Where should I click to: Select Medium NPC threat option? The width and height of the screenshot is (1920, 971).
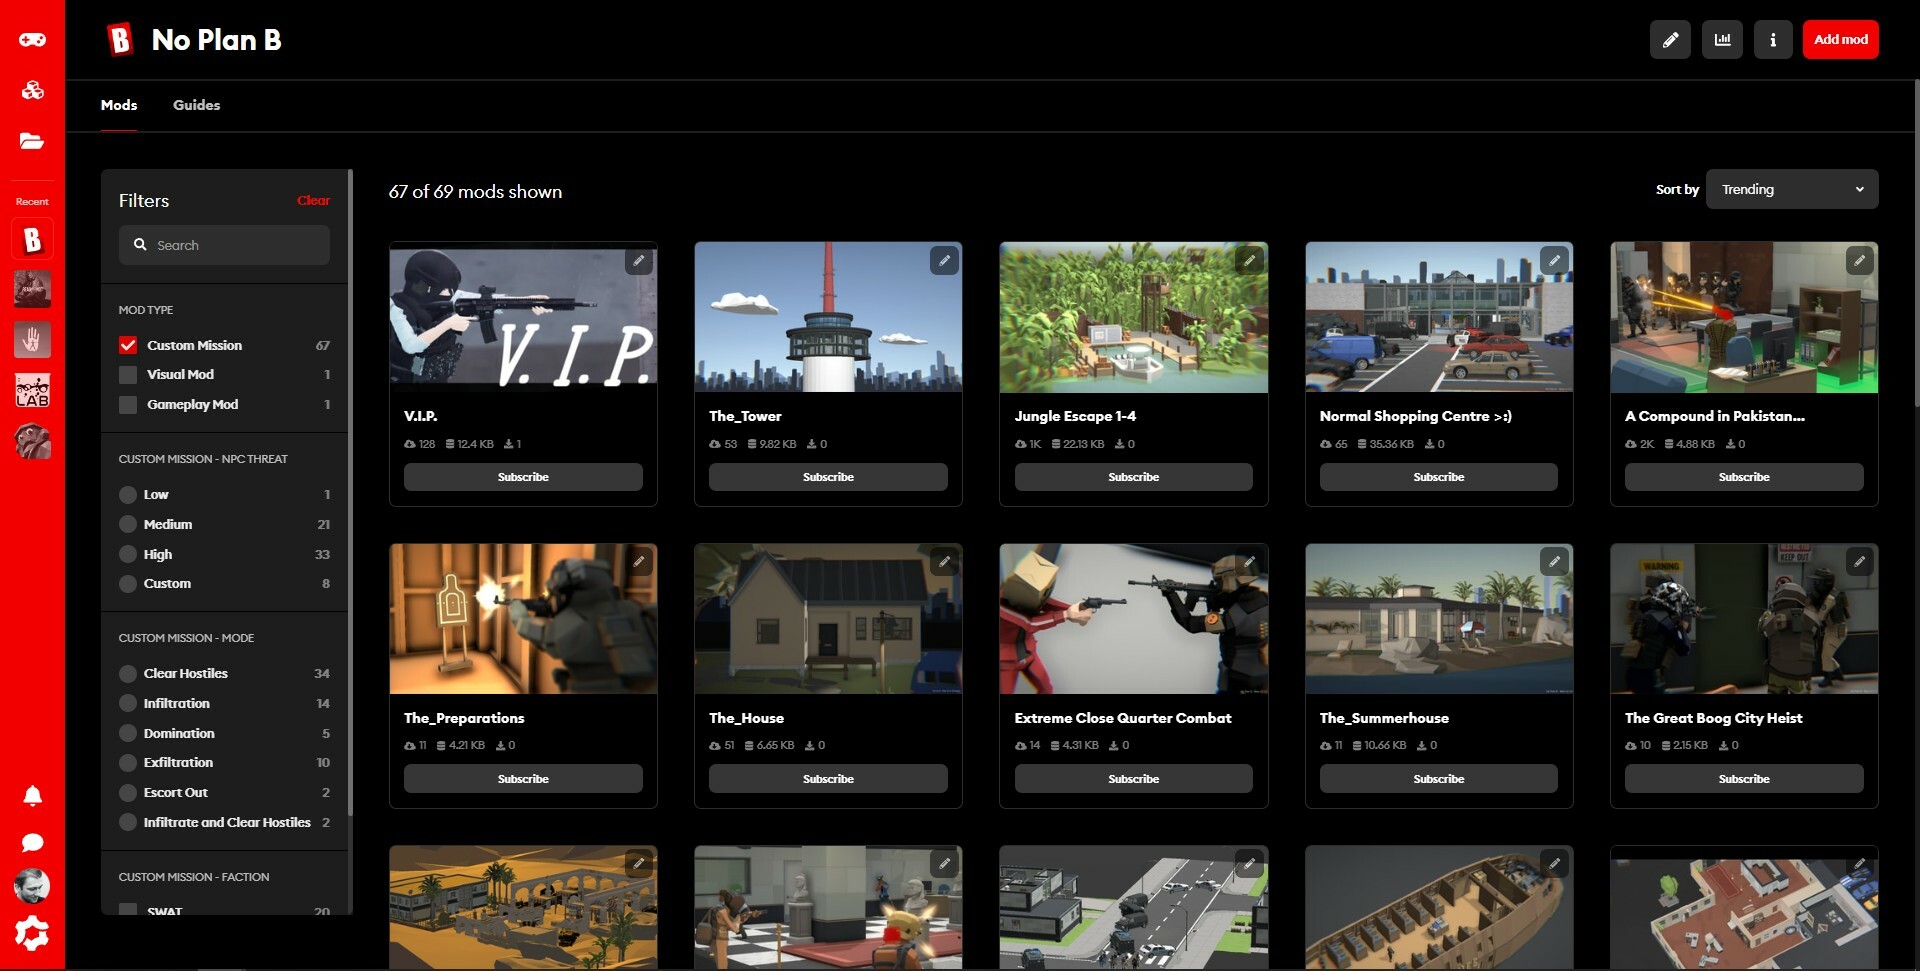[x=128, y=524]
